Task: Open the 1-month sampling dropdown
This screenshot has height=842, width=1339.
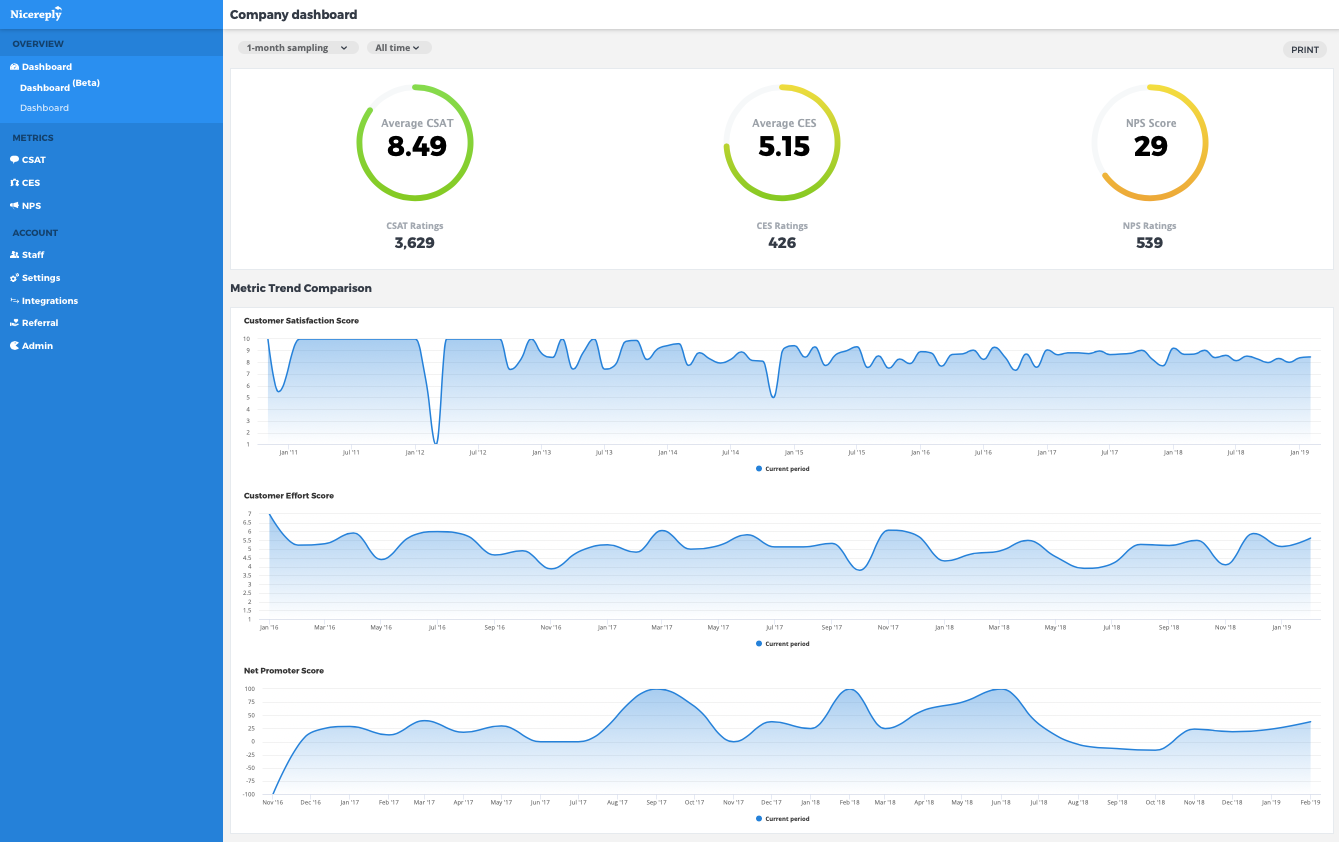Action: 298,48
